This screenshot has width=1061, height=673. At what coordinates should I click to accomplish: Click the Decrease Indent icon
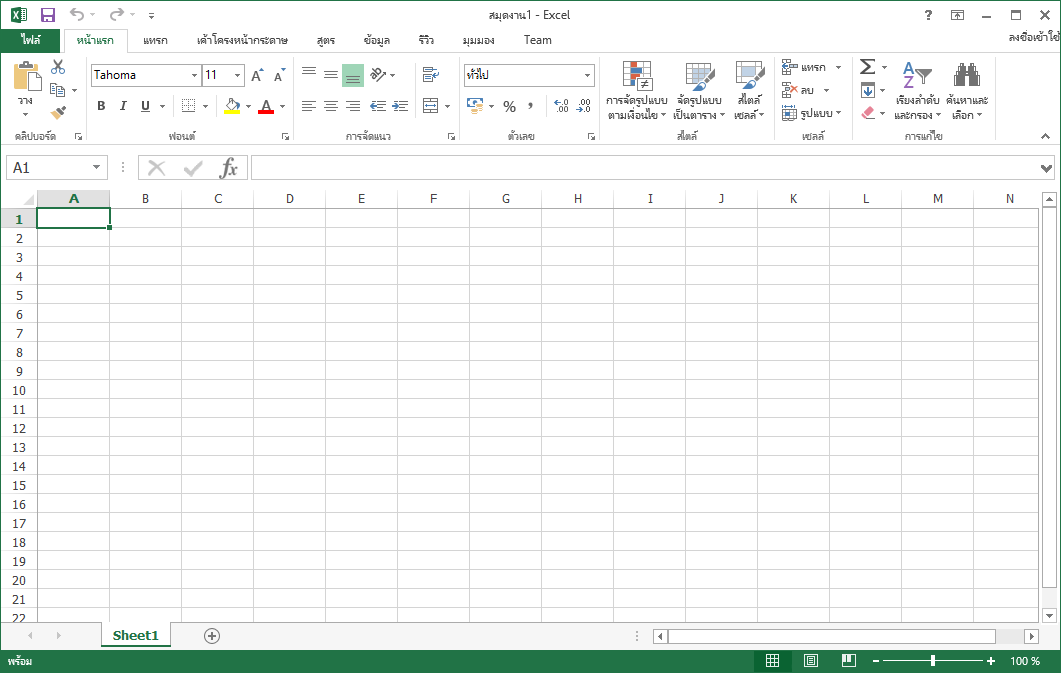[x=378, y=106]
